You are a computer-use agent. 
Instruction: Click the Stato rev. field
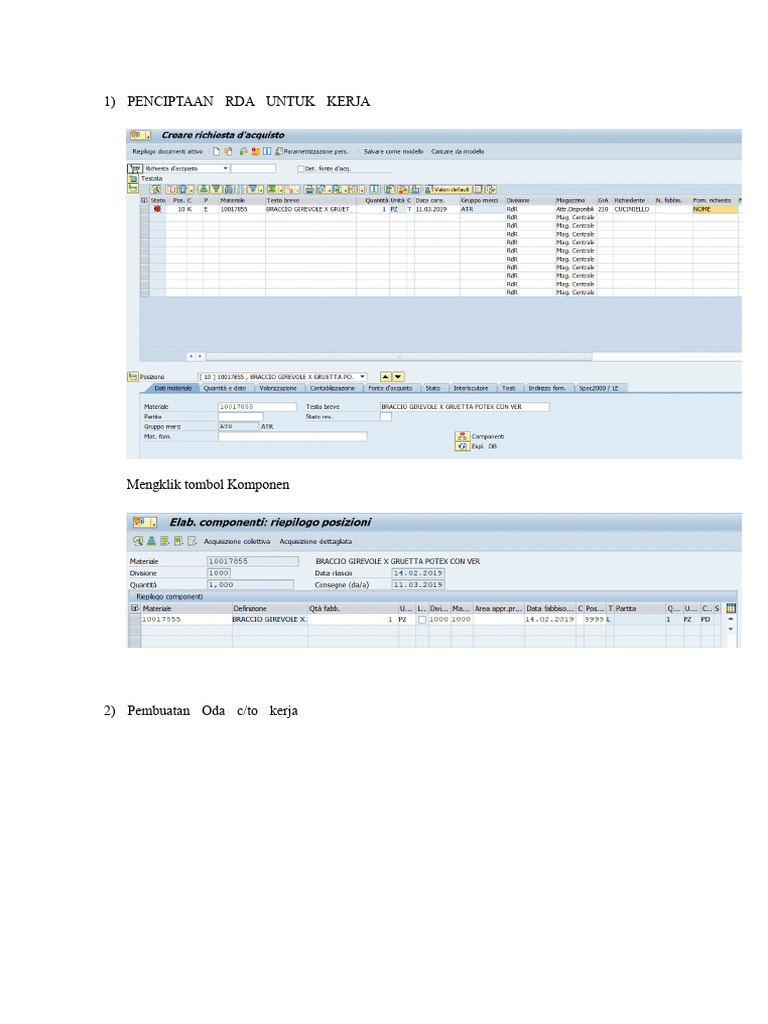coord(386,417)
